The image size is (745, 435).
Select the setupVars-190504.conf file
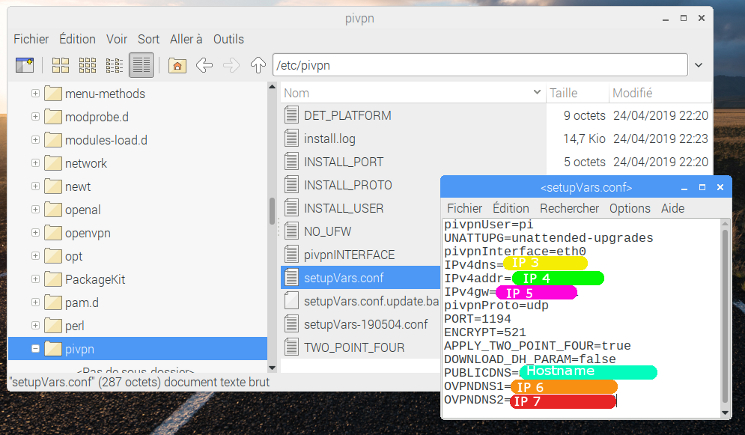click(x=366, y=325)
